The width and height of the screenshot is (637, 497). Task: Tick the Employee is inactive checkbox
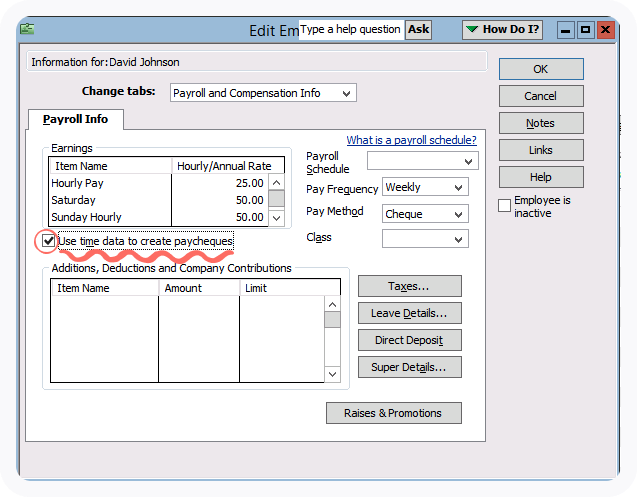tap(504, 206)
